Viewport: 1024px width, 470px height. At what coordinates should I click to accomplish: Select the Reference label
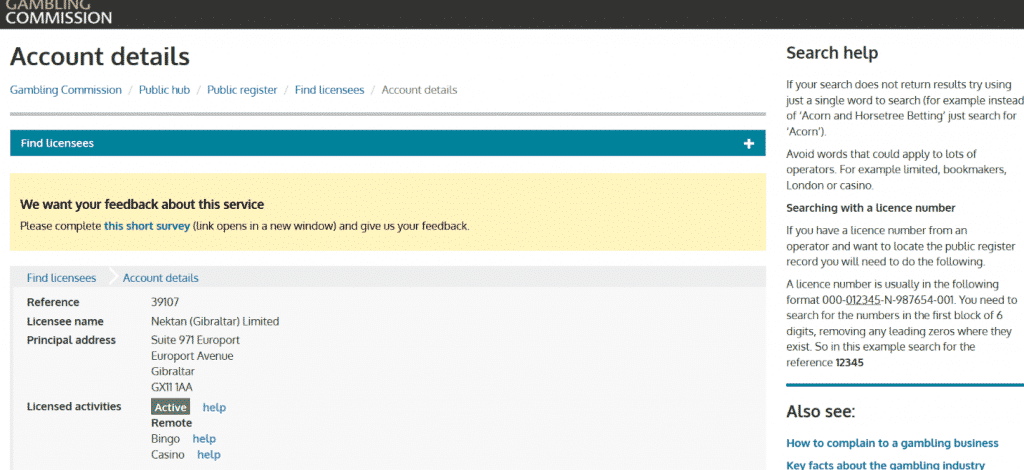53,302
